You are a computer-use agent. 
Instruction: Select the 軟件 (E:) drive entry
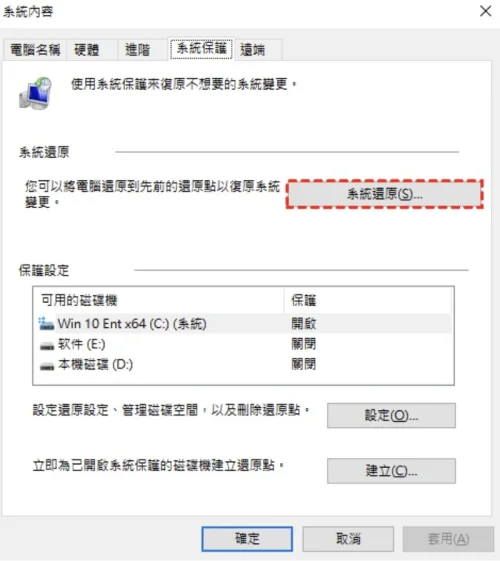244,344
